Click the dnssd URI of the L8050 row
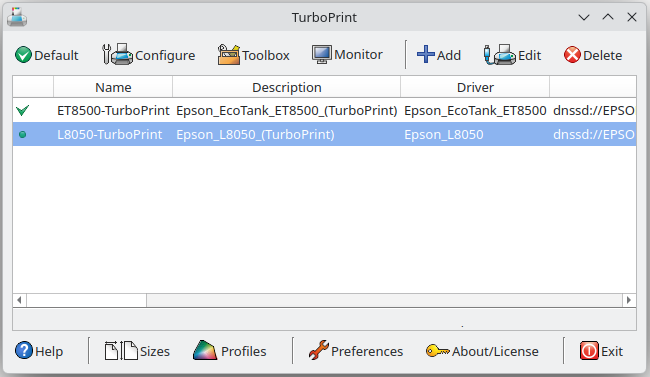Screen dimensions: 650x377 click(594, 134)
